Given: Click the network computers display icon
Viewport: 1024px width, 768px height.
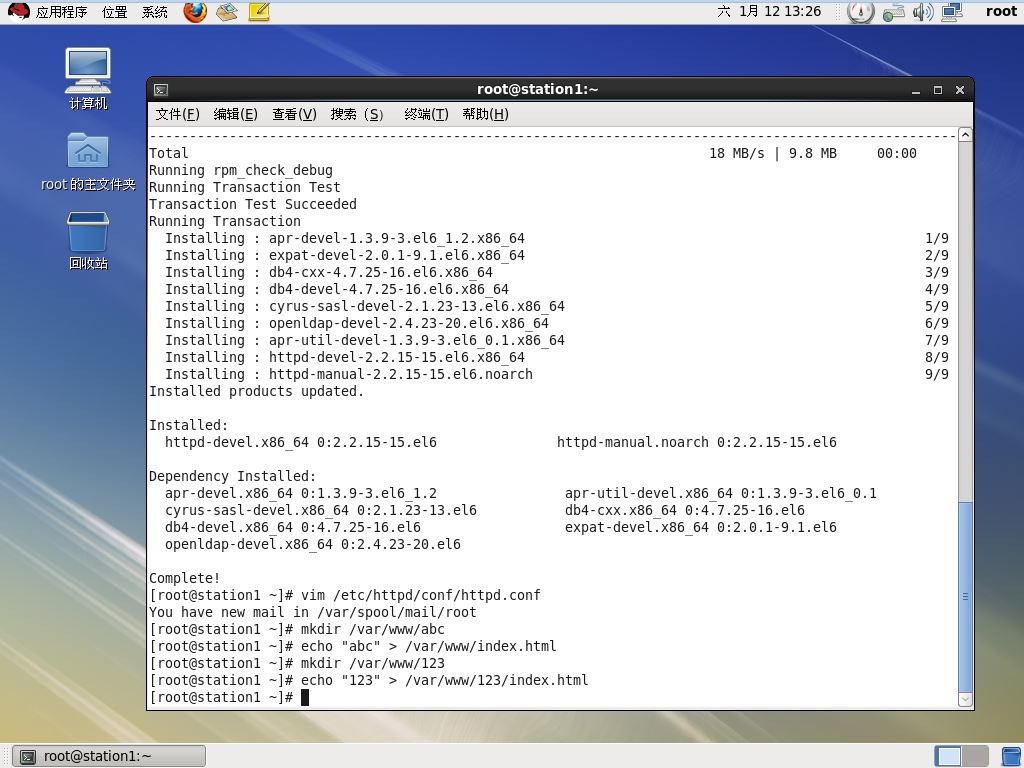Looking at the screenshot, I should click(x=952, y=12).
